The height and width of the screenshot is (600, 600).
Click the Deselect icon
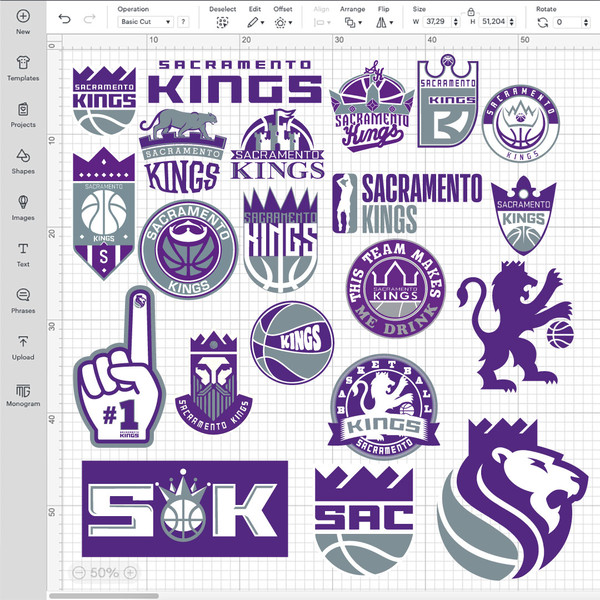[x=222, y=23]
